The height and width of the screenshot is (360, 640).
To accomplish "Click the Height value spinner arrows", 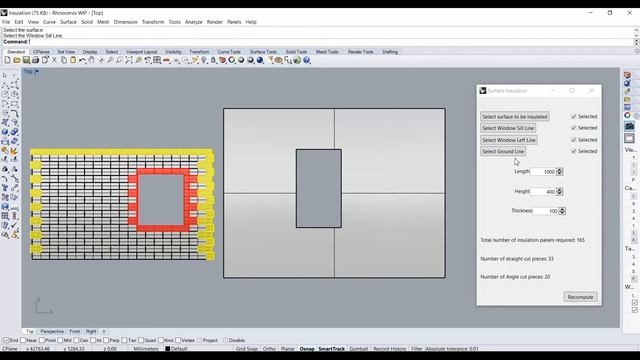I will click(x=560, y=191).
